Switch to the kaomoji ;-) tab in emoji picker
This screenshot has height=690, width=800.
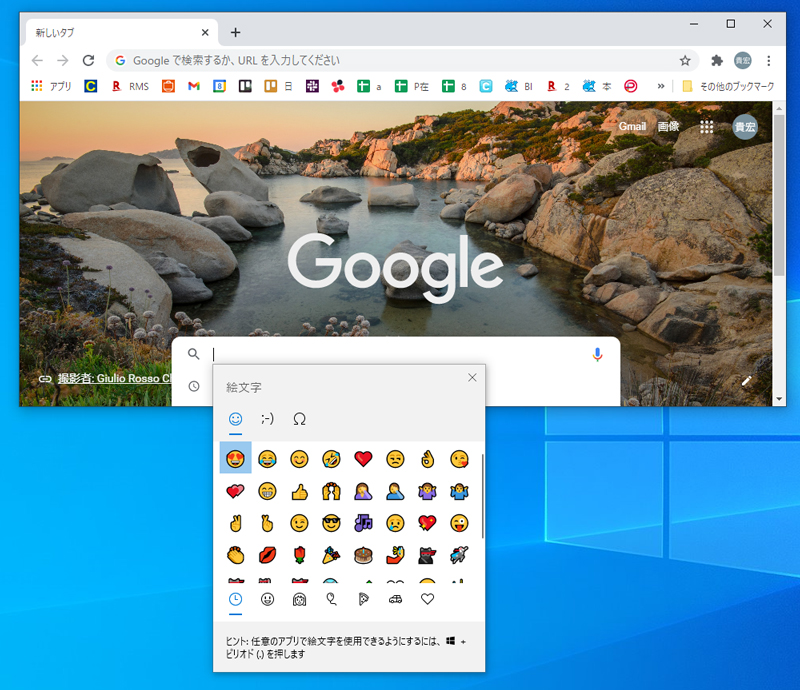tap(266, 420)
